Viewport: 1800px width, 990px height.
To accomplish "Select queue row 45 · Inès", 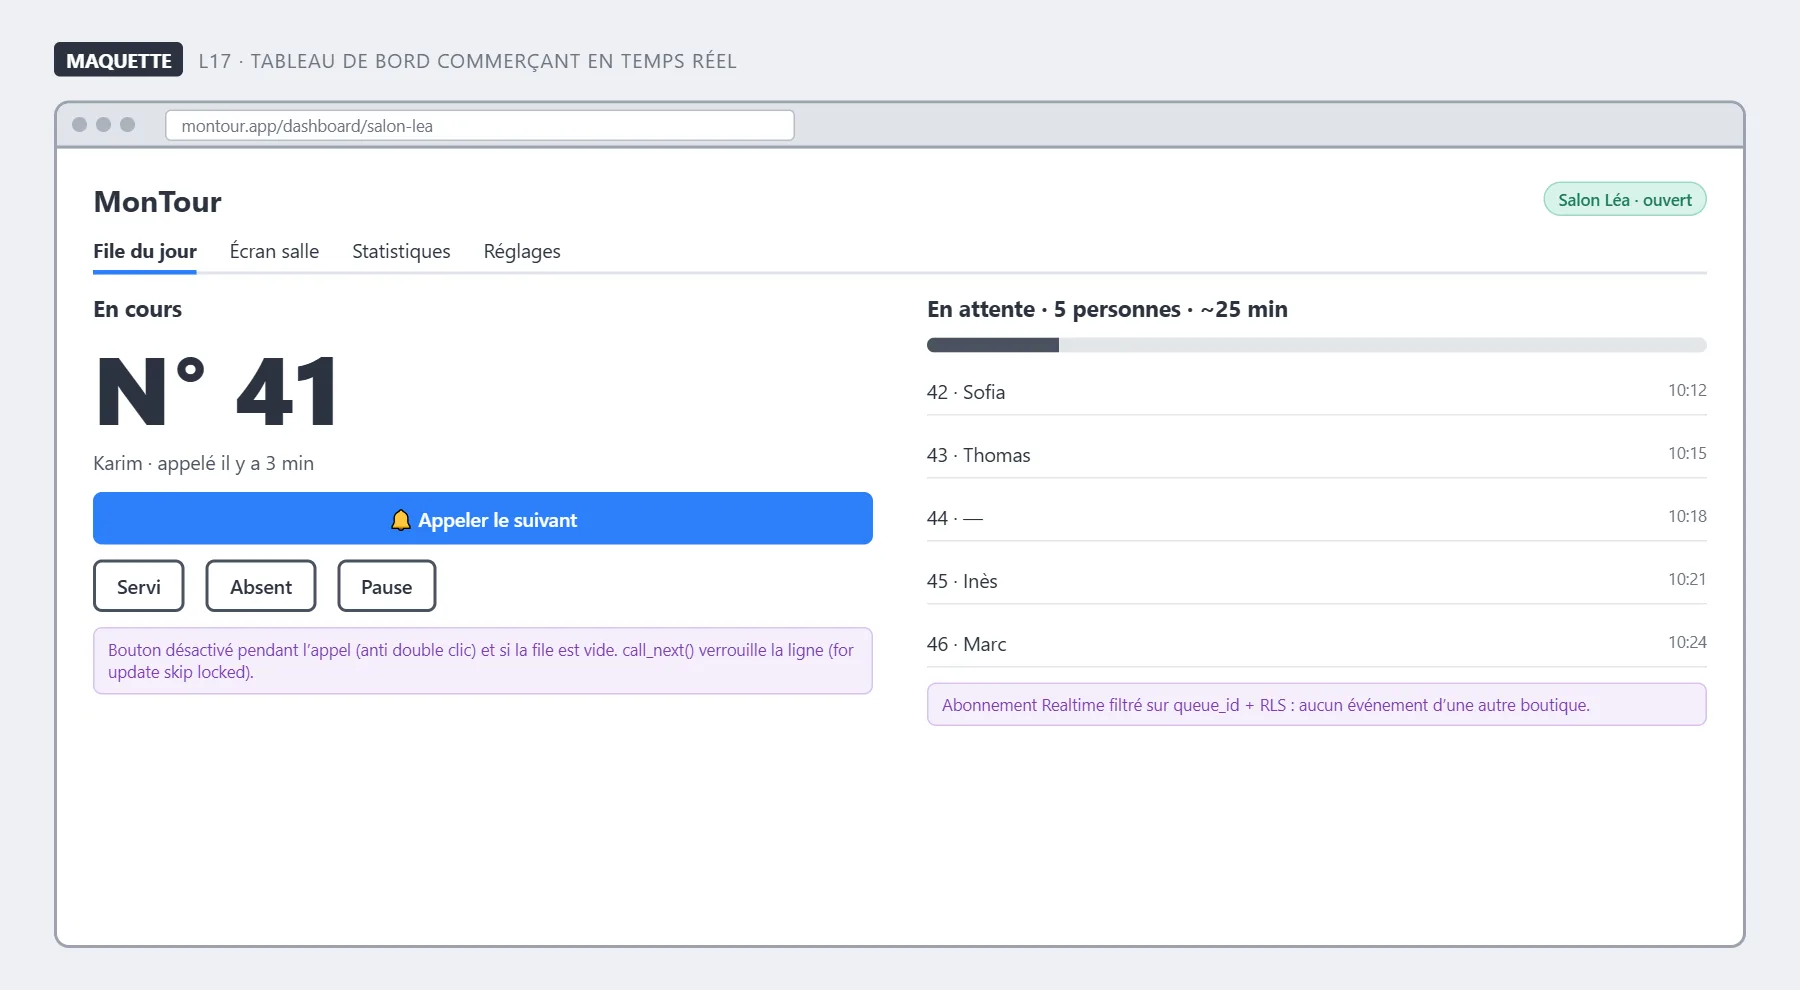I will click(1317, 581).
